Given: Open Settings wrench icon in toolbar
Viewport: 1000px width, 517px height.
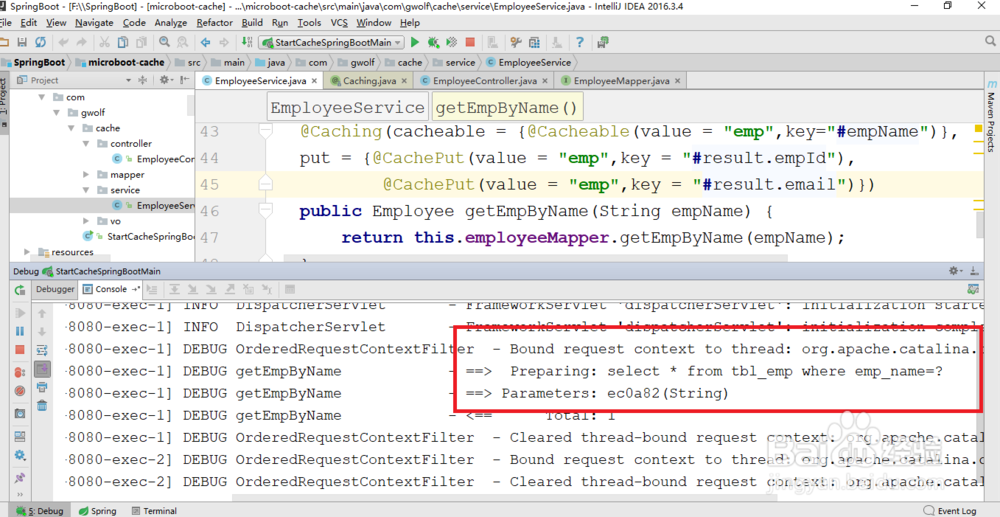Looking at the screenshot, I should coord(516,43).
